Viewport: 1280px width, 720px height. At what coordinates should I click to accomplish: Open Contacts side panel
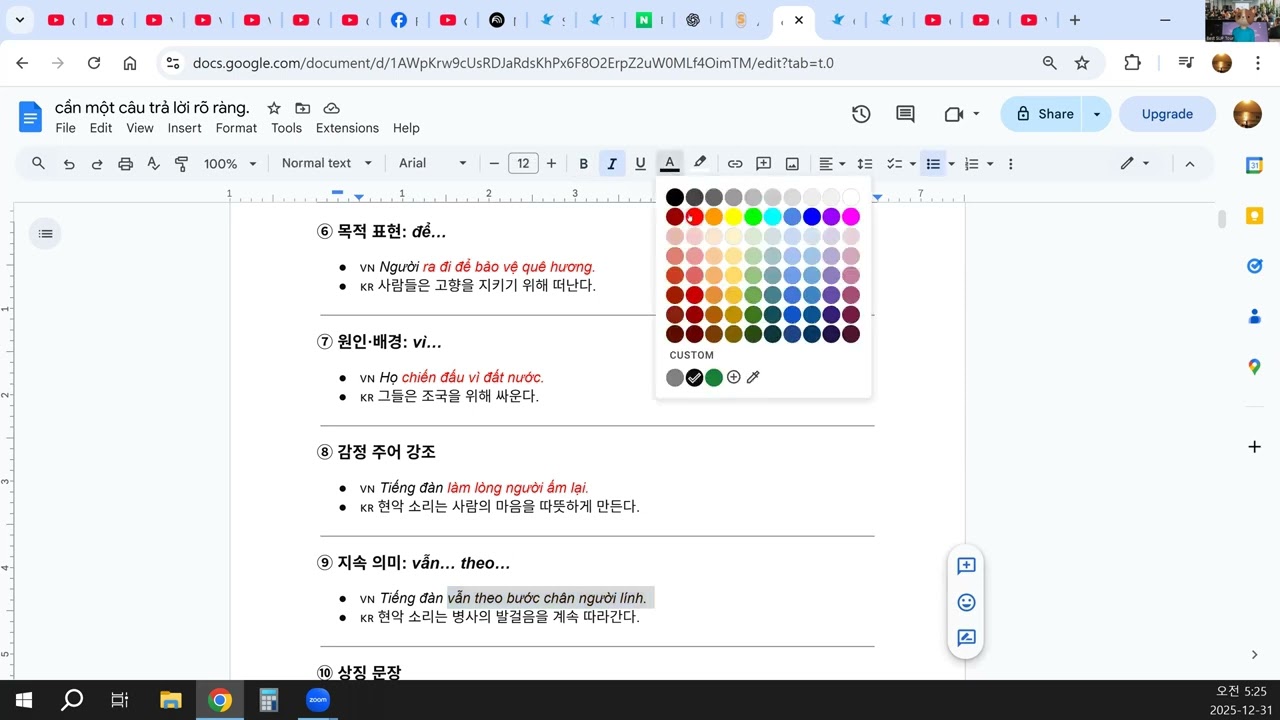pos(1254,317)
